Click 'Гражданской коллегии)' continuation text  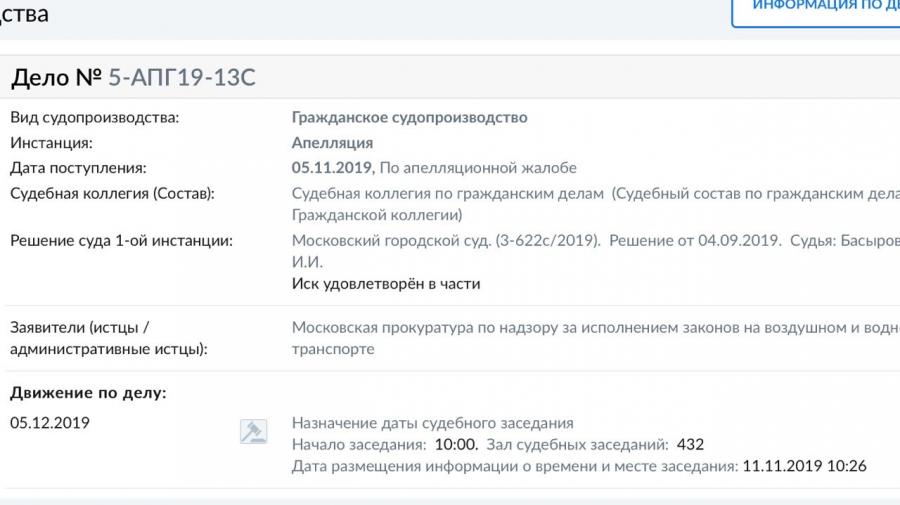(x=377, y=215)
